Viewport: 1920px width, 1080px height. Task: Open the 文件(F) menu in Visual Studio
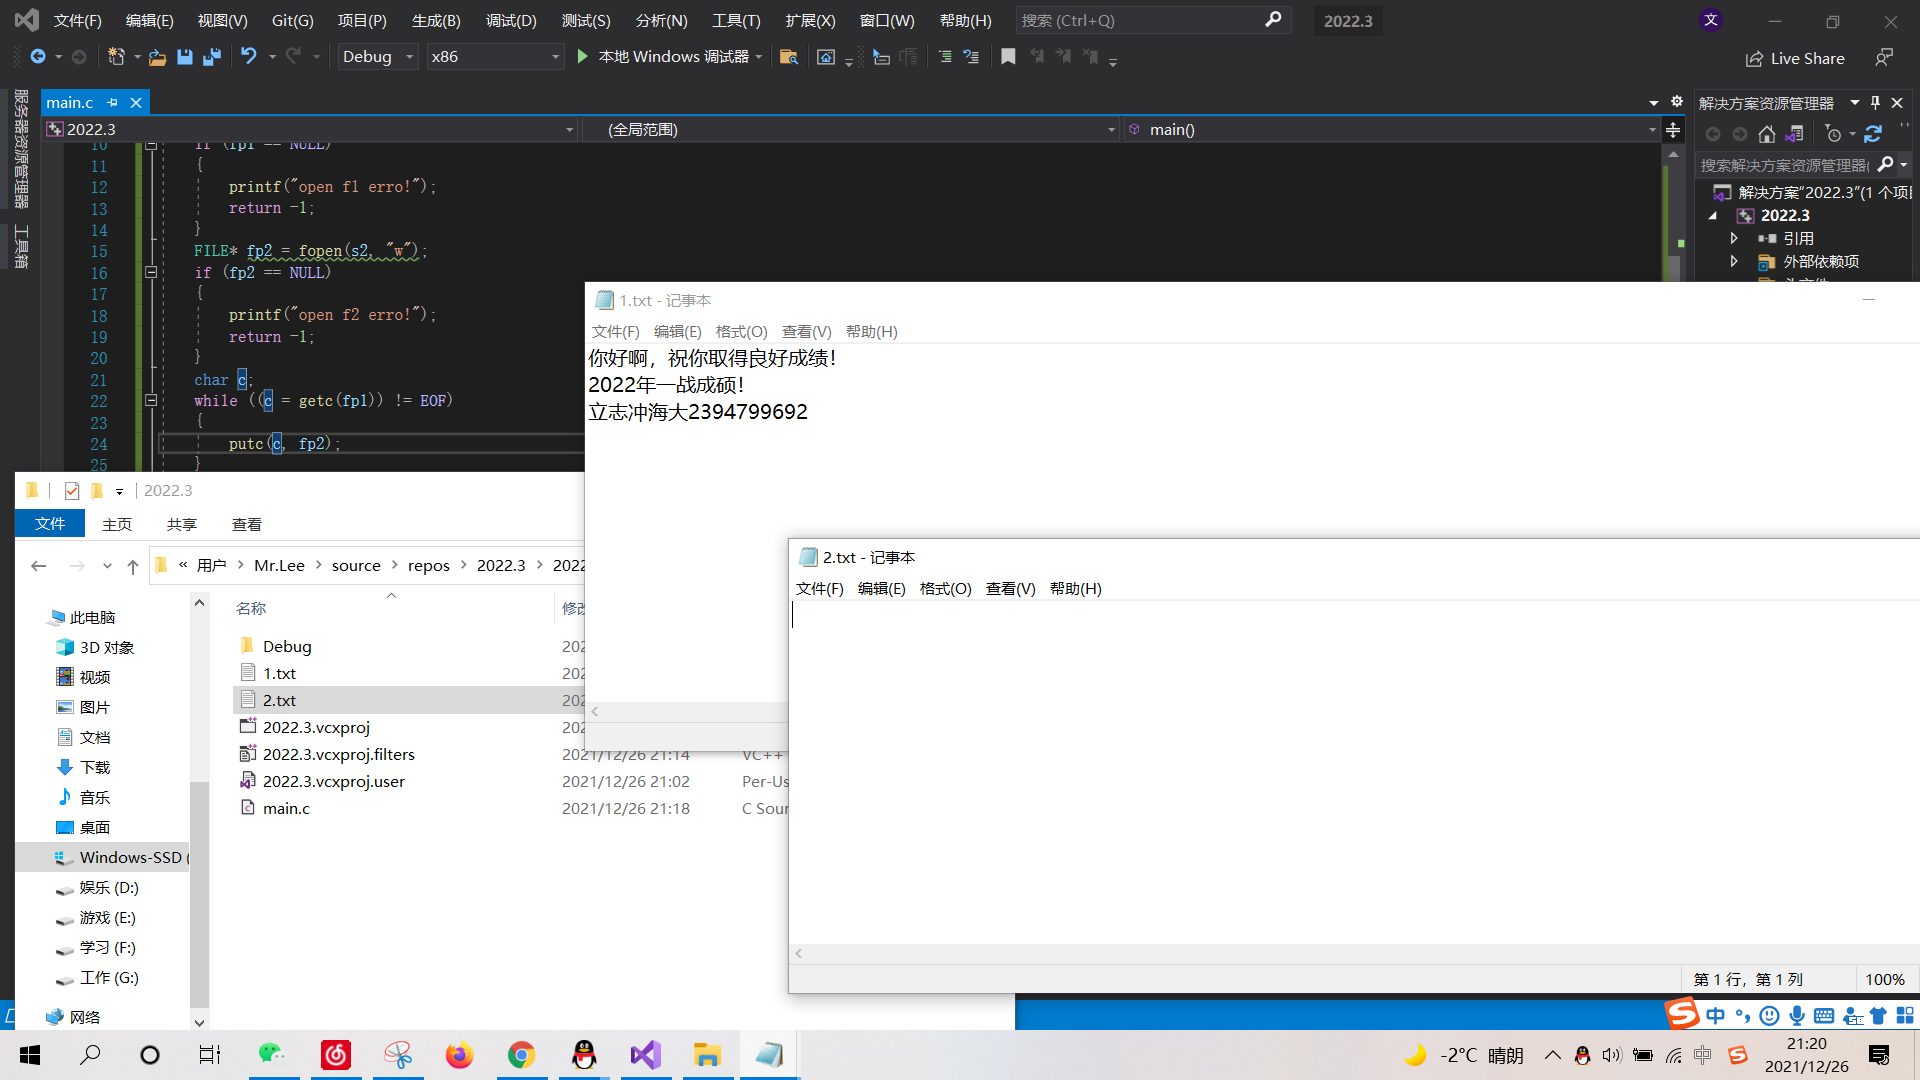[78, 20]
